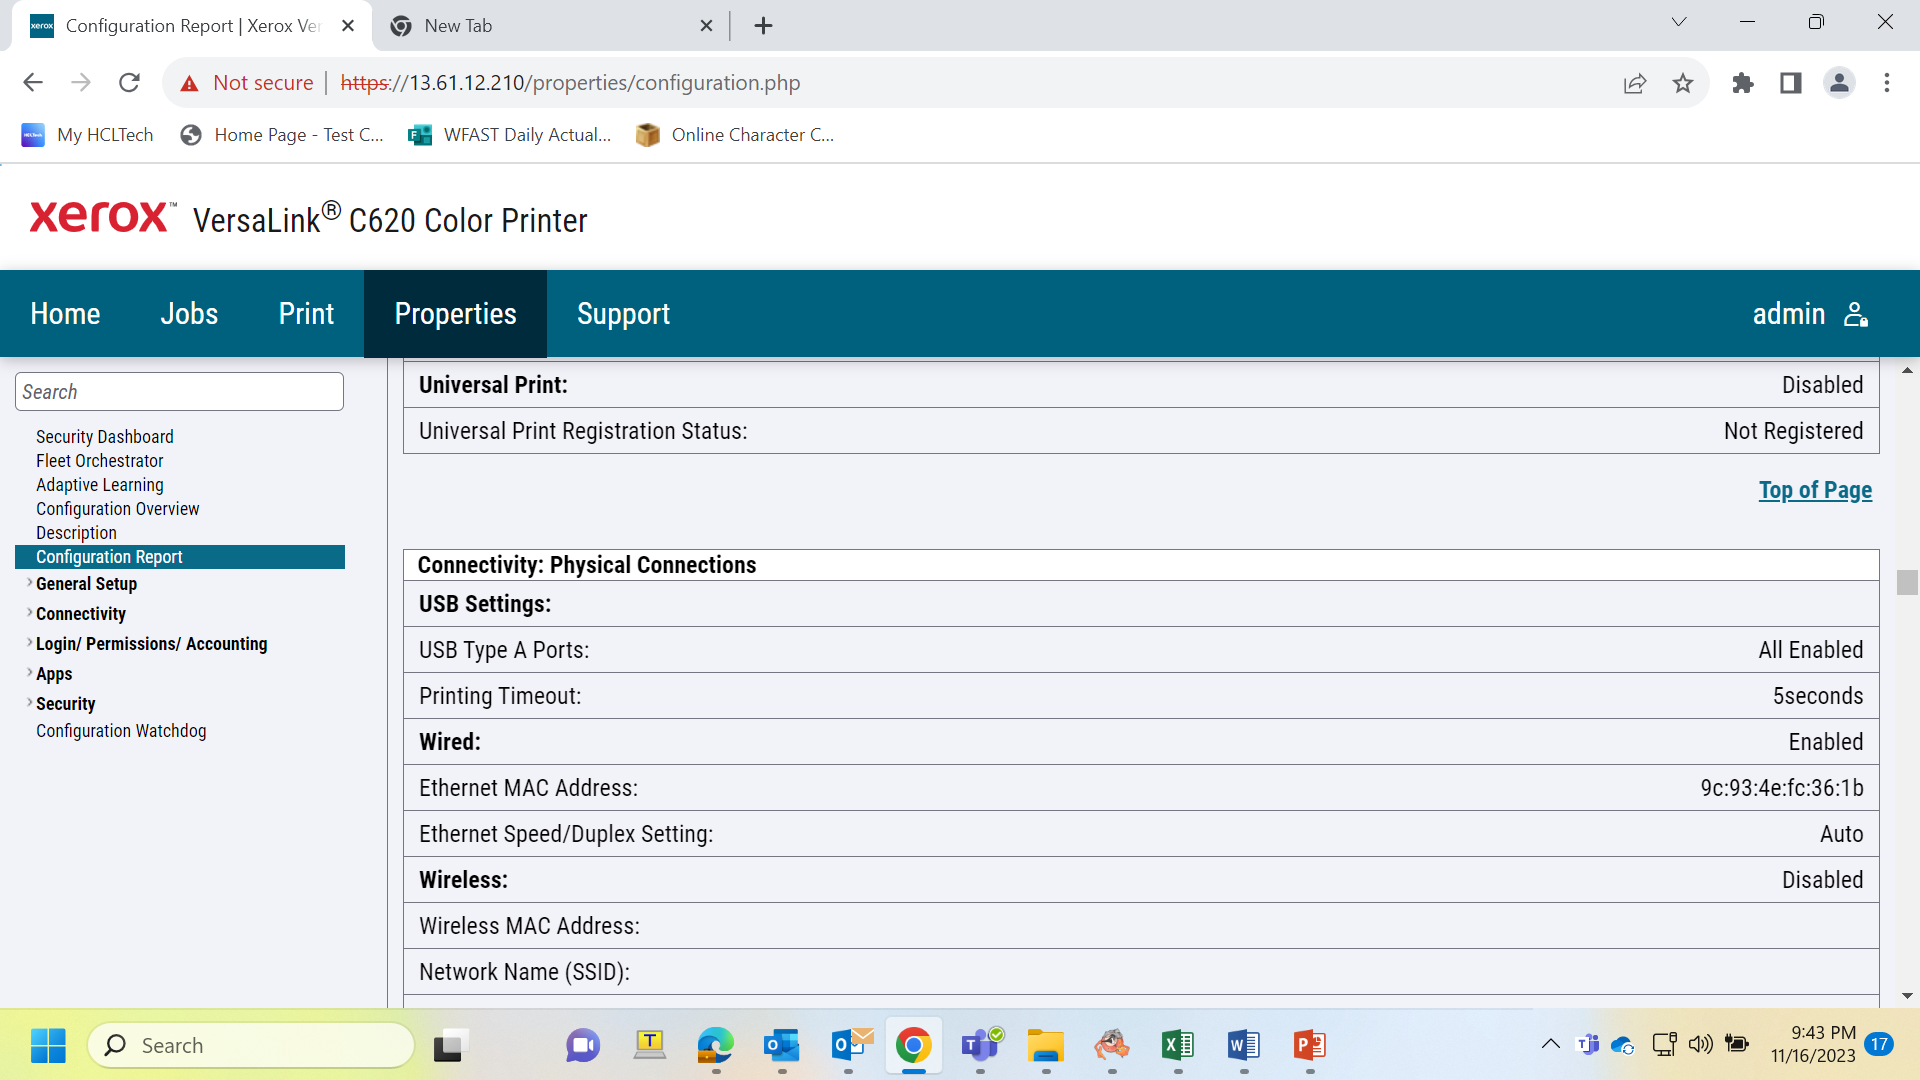This screenshot has width=1920, height=1080.
Task: Follow the Top of Page link
Action: pyautogui.click(x=1815, y=490)
